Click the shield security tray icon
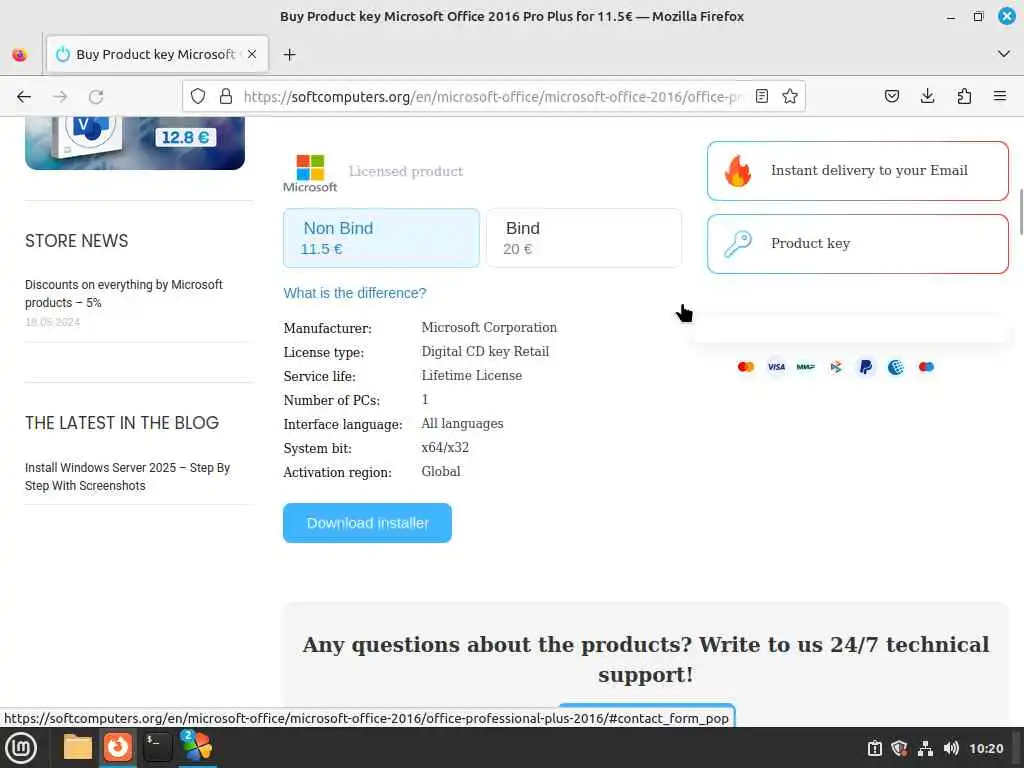 click(x=899, y=748)
